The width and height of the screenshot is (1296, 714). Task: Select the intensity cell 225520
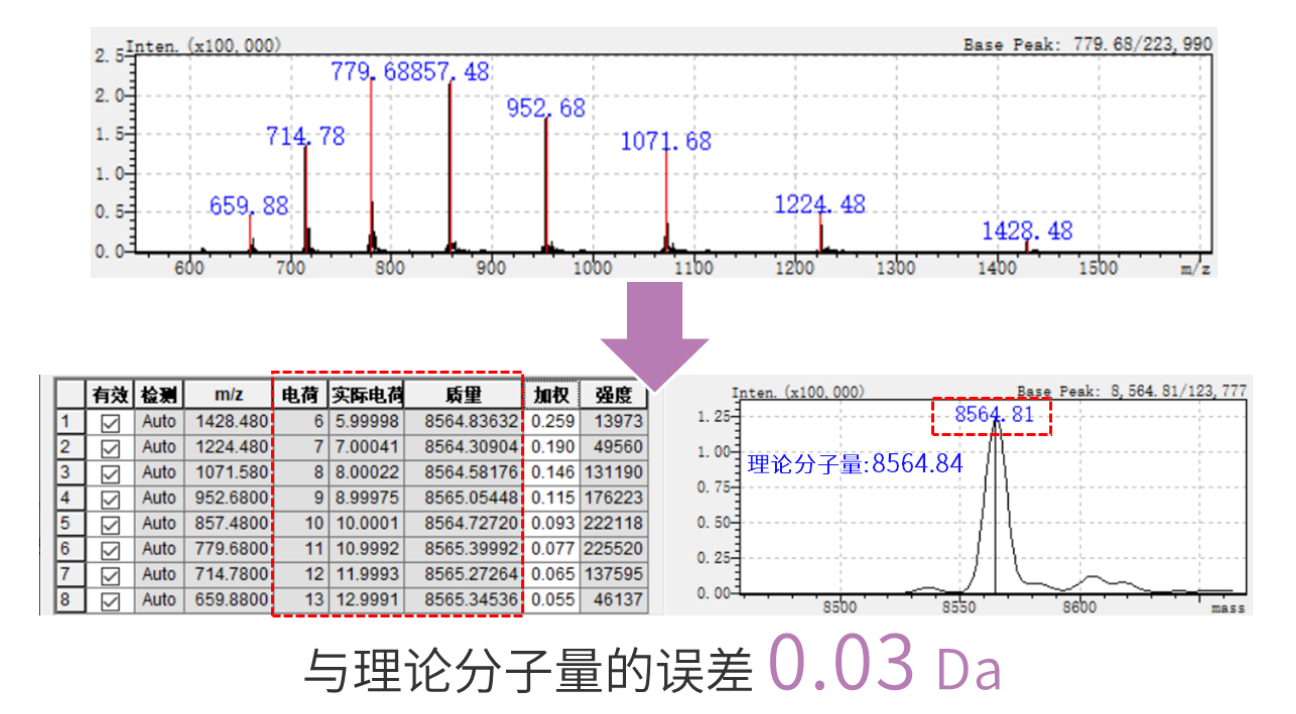tap(615, 549)
